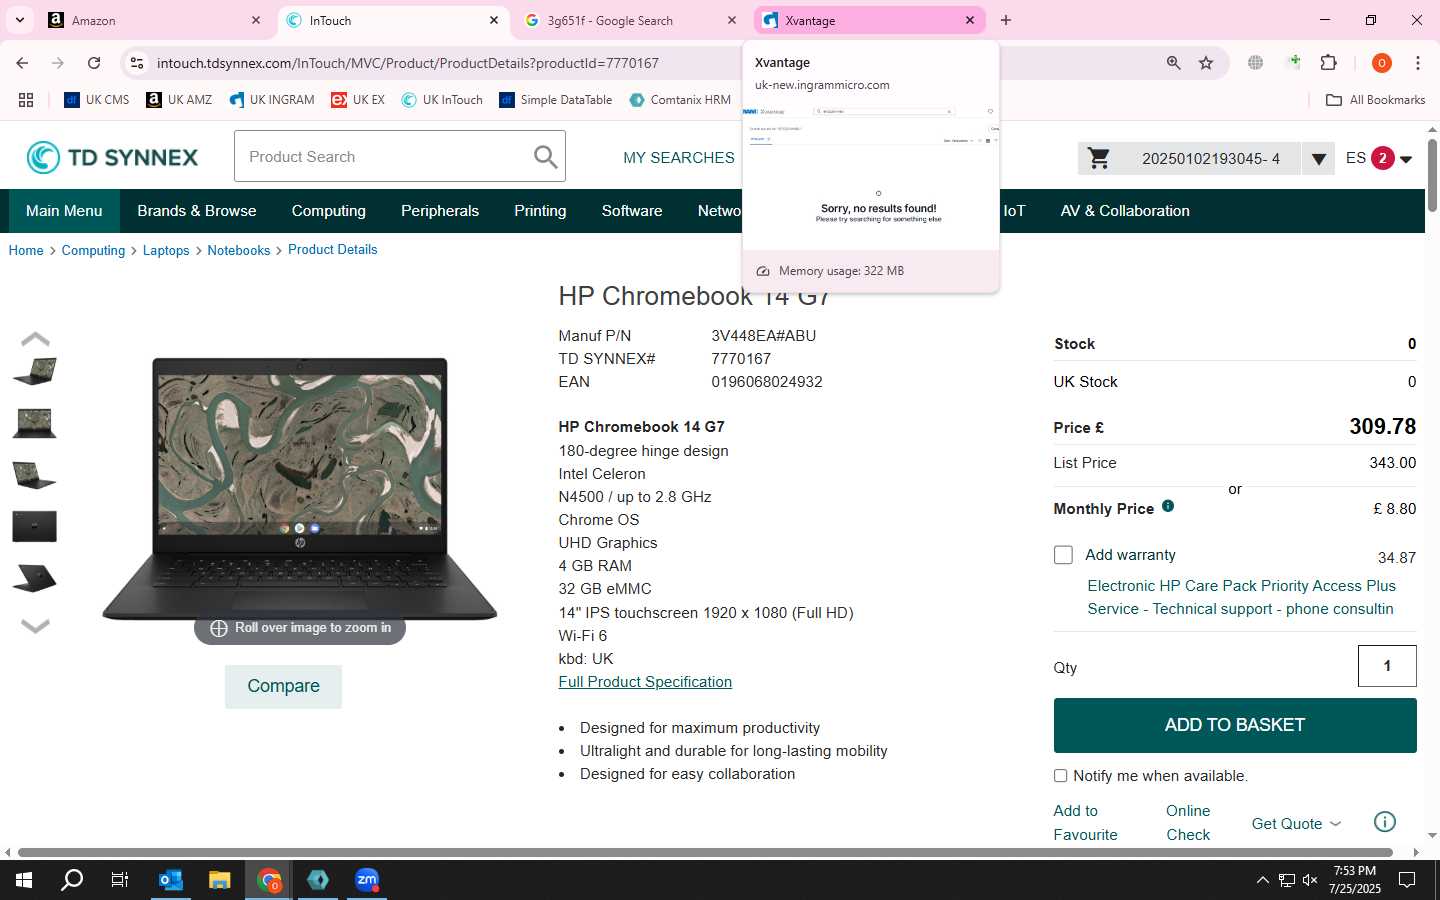The height and width of the screenshot is (900, 1440).
Task: Tick the Add warranty checkbox
Action: (x=1063, y=555)
